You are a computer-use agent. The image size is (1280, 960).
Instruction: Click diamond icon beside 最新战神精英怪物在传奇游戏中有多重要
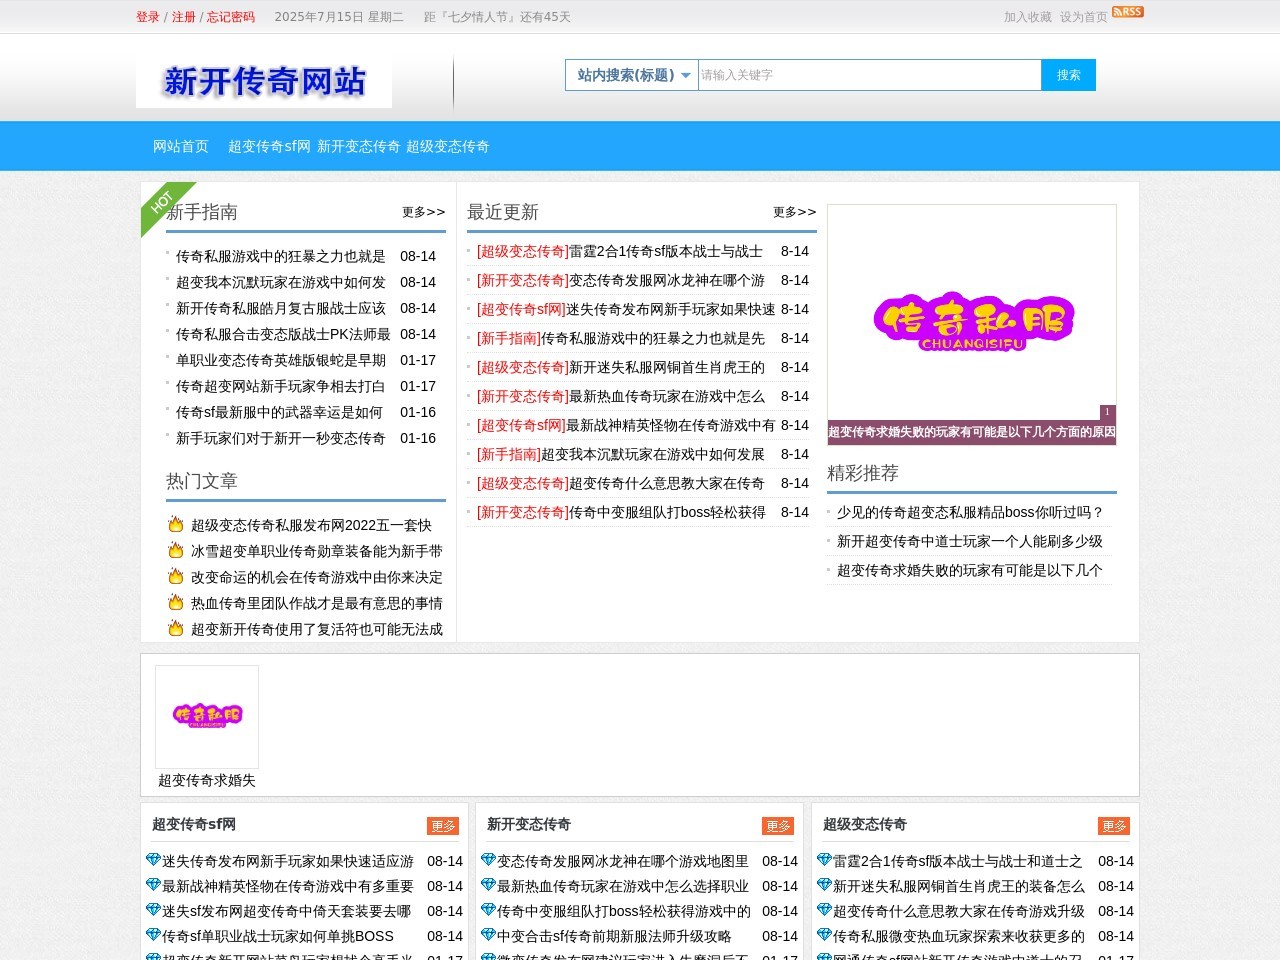[153, 885]
